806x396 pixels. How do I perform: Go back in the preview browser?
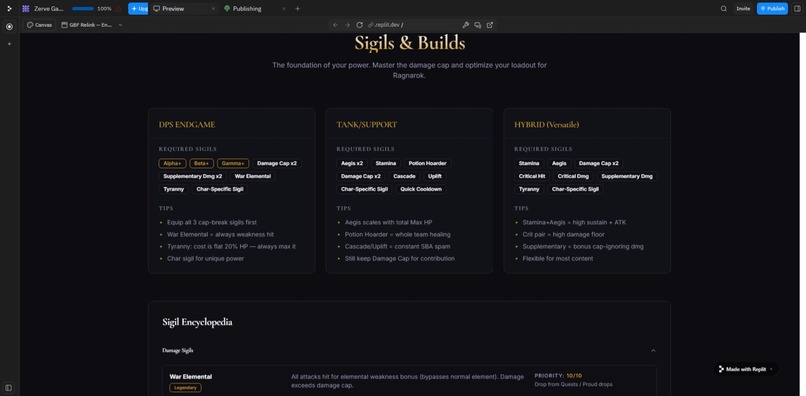click(335, 25)
